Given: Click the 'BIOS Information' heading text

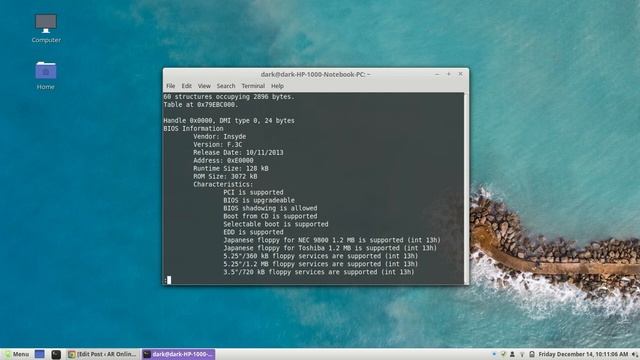Looking at the screenshot, I should tap(193, 129).
